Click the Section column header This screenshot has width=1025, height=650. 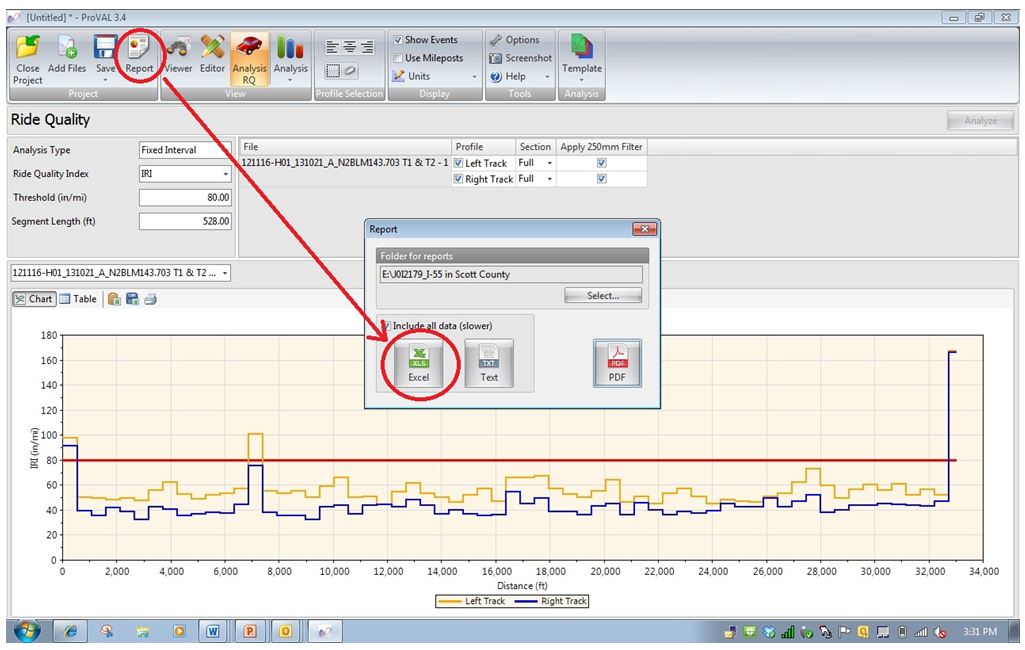click(x=535, y=146)
